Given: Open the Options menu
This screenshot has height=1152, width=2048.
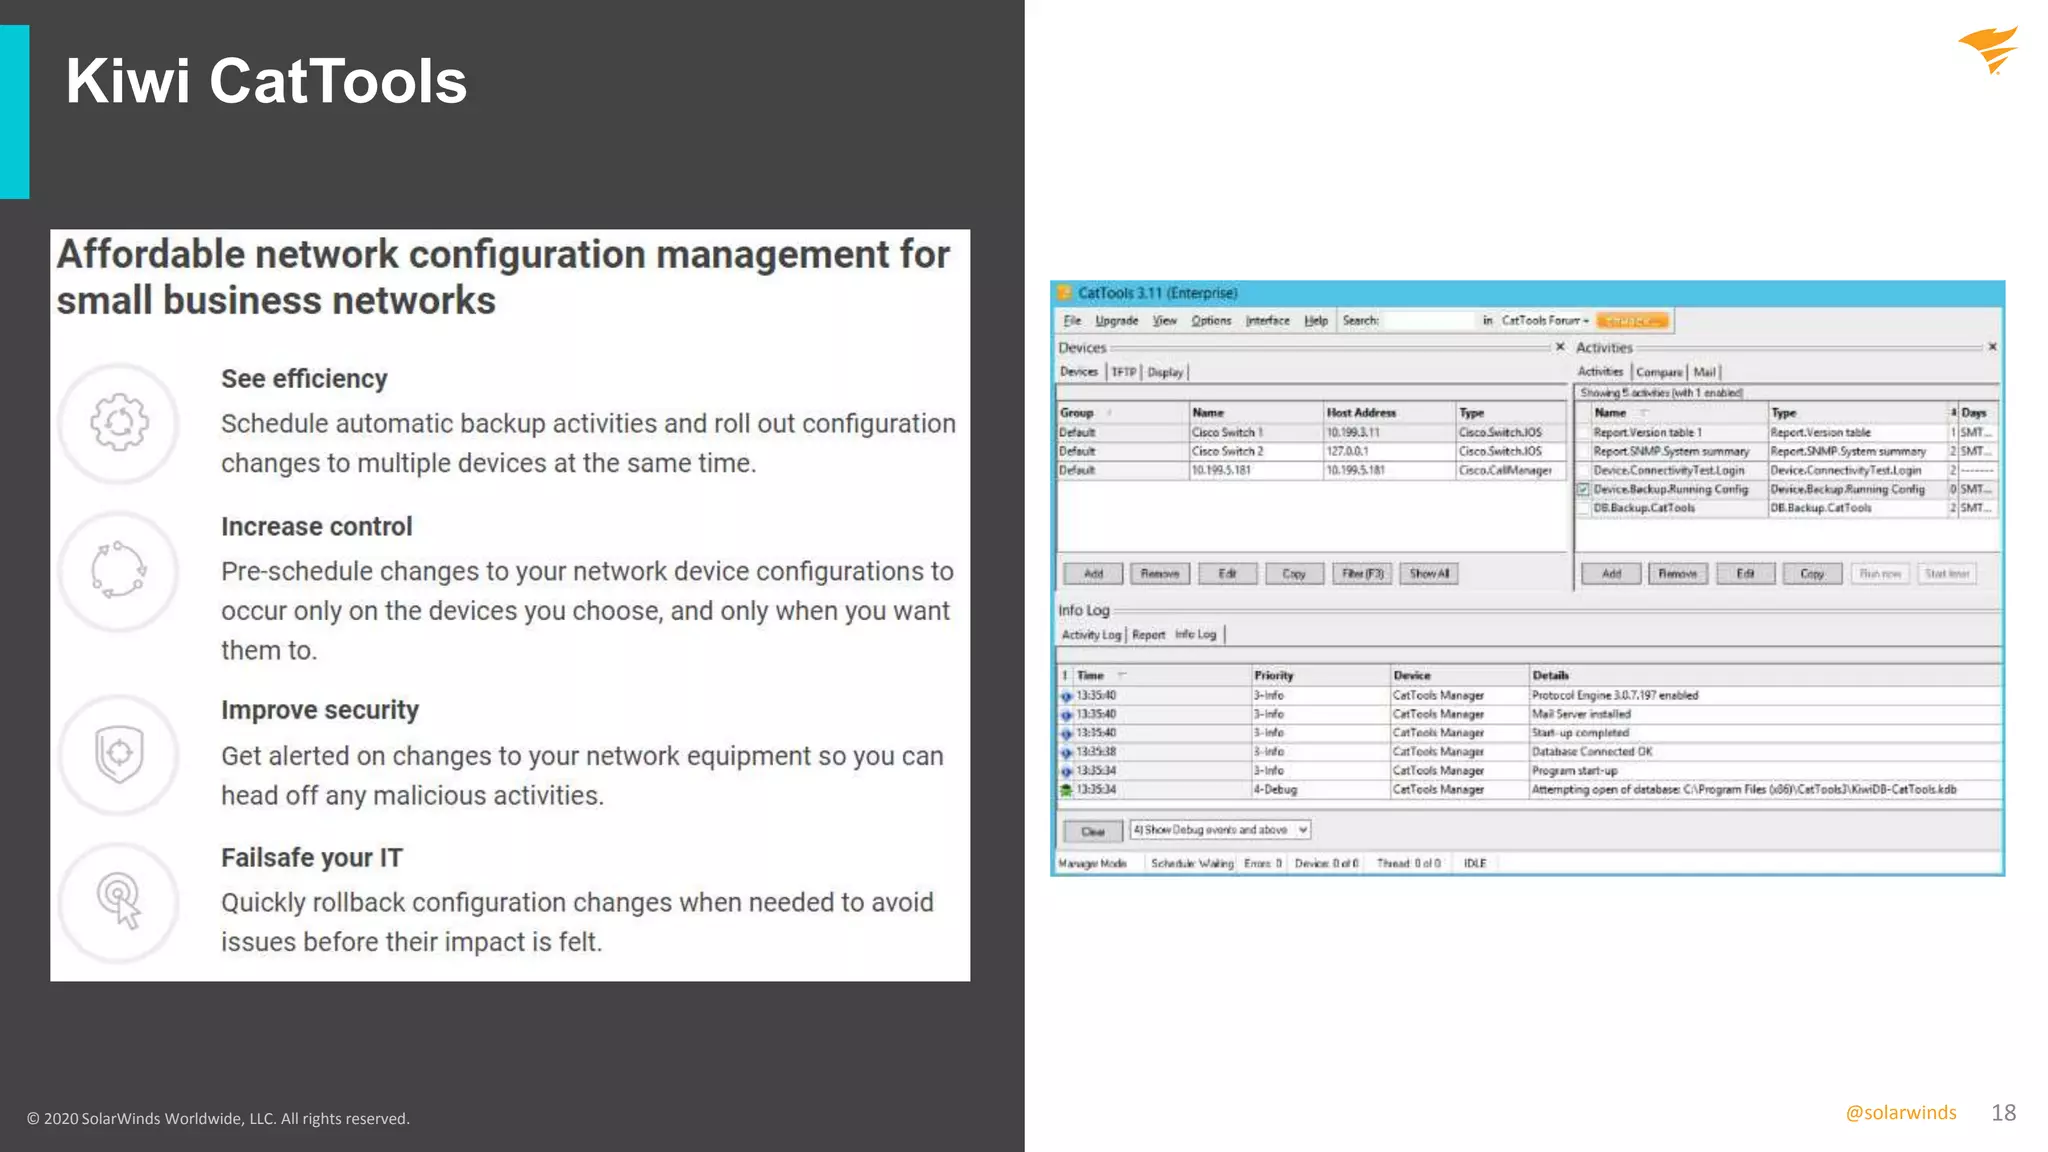Looking at the screenshot, I should click(x=1211, y=321).
